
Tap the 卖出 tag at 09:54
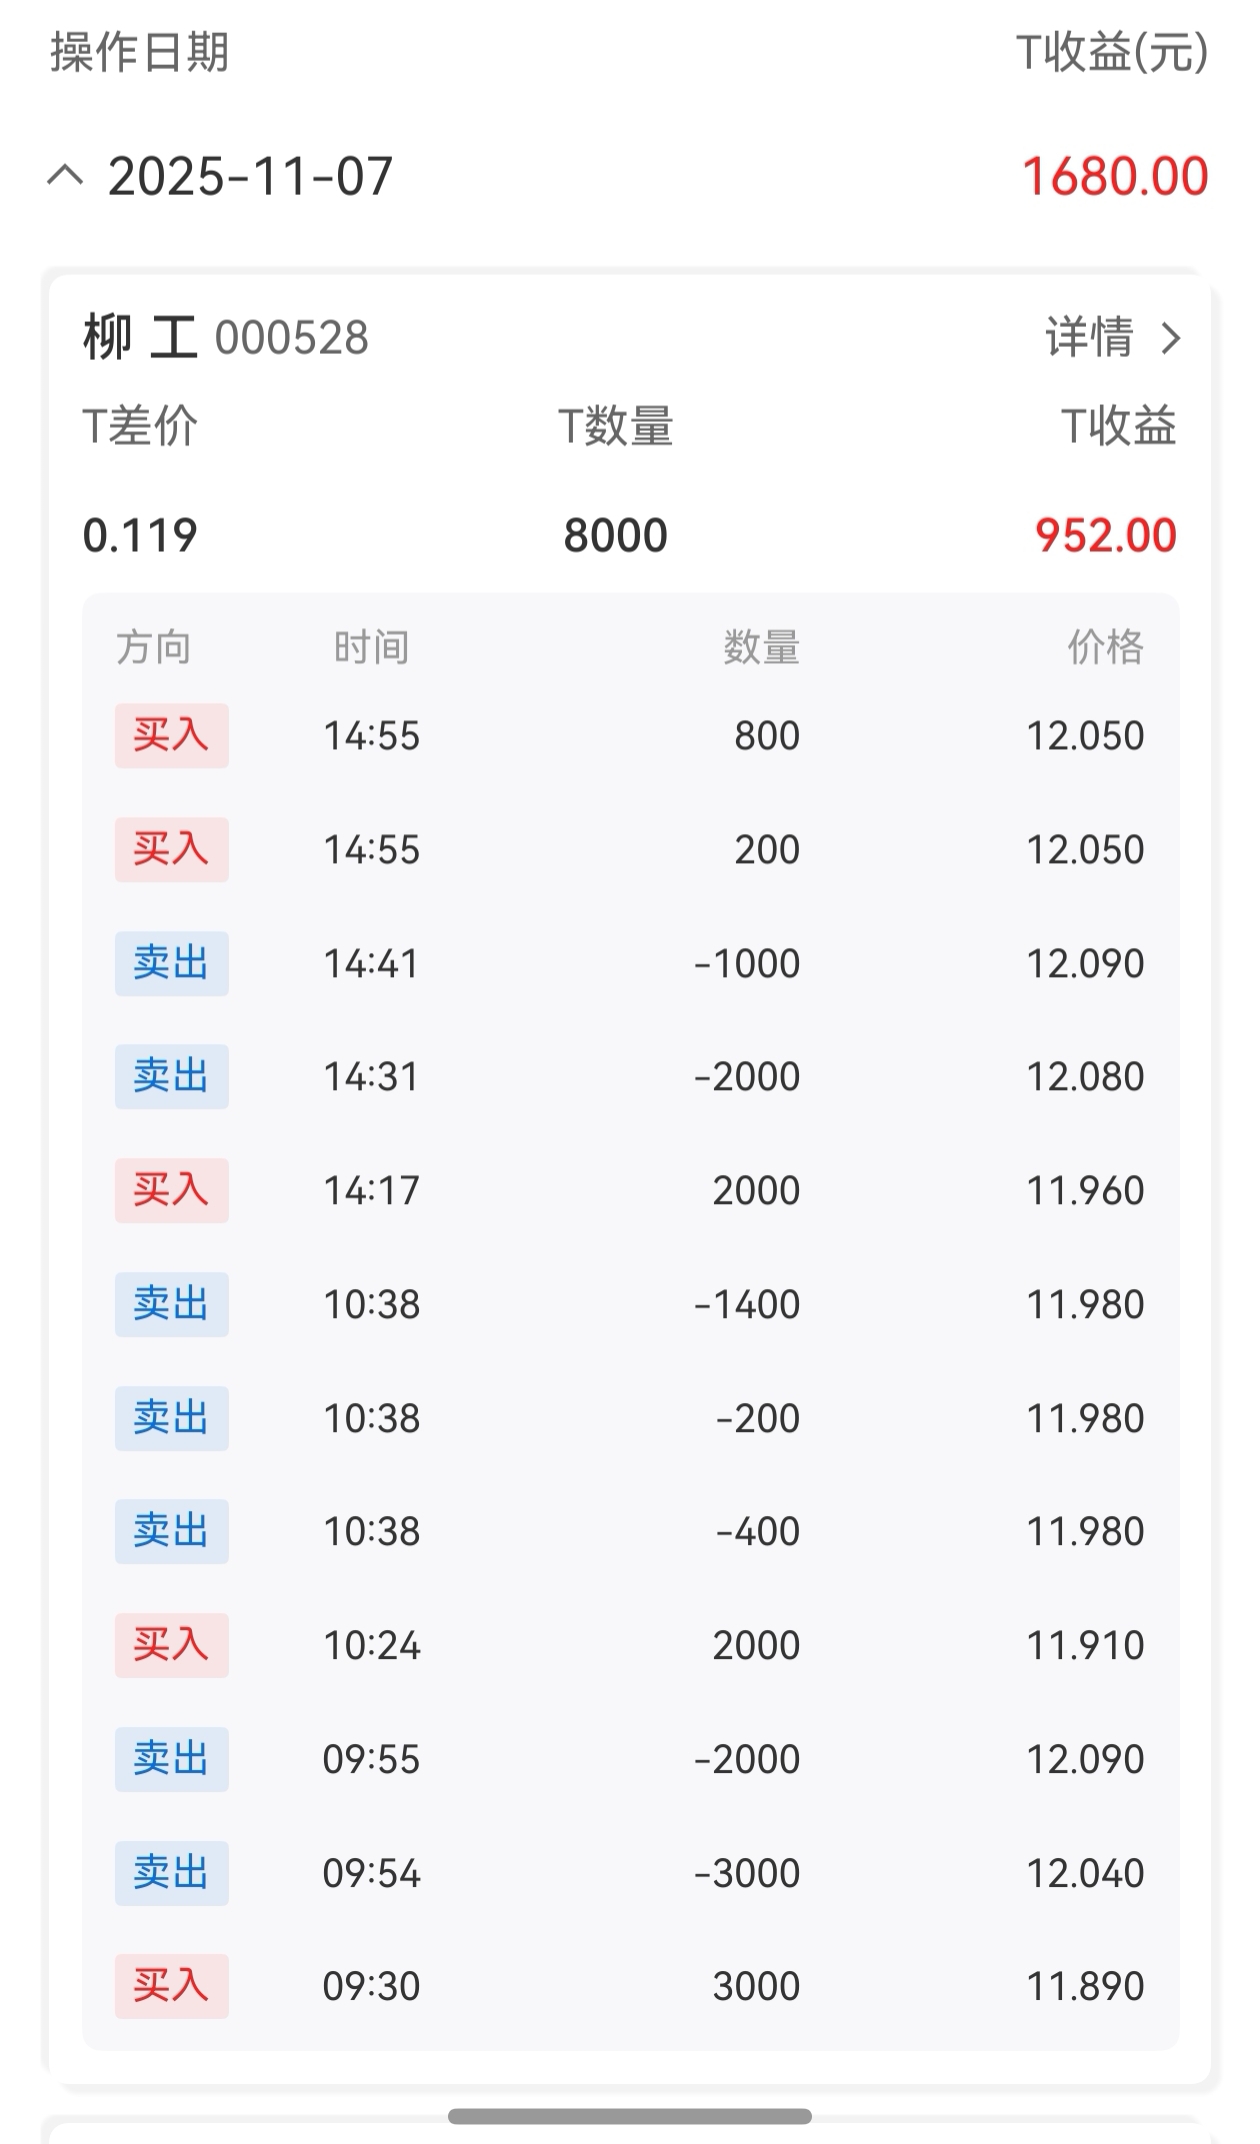pos(172,1873)
